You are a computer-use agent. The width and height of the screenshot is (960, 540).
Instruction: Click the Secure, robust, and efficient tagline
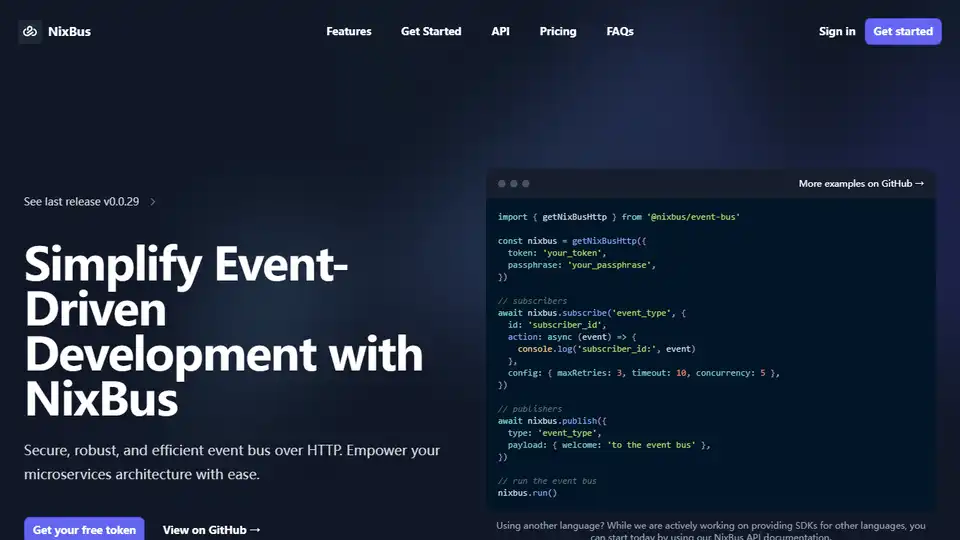pos(232,462)
